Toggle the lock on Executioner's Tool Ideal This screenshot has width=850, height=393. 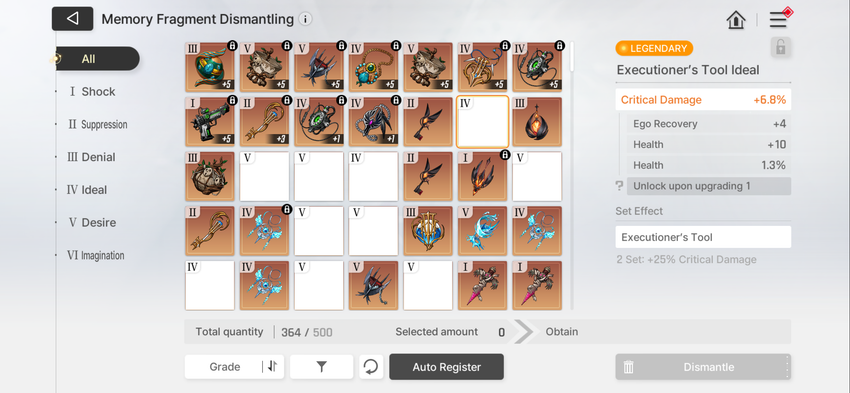(x=780, y=48)
